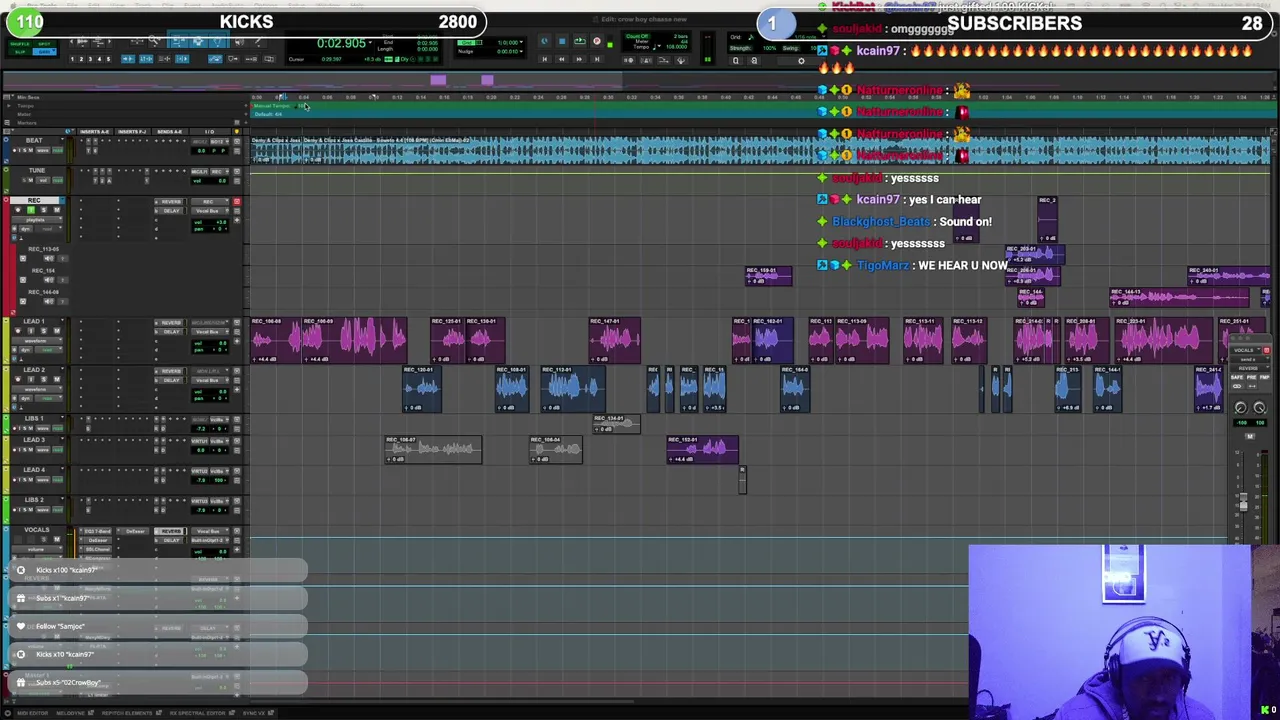
Task: Click the transport Play button
Action: coord(579,41)
